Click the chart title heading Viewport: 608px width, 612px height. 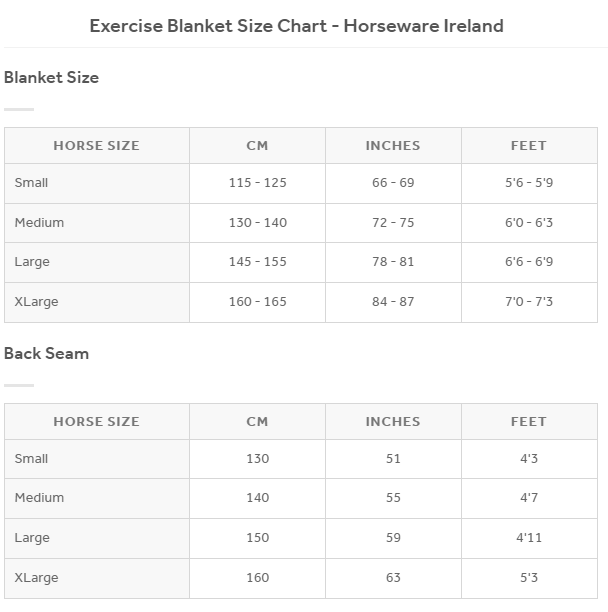296,25
